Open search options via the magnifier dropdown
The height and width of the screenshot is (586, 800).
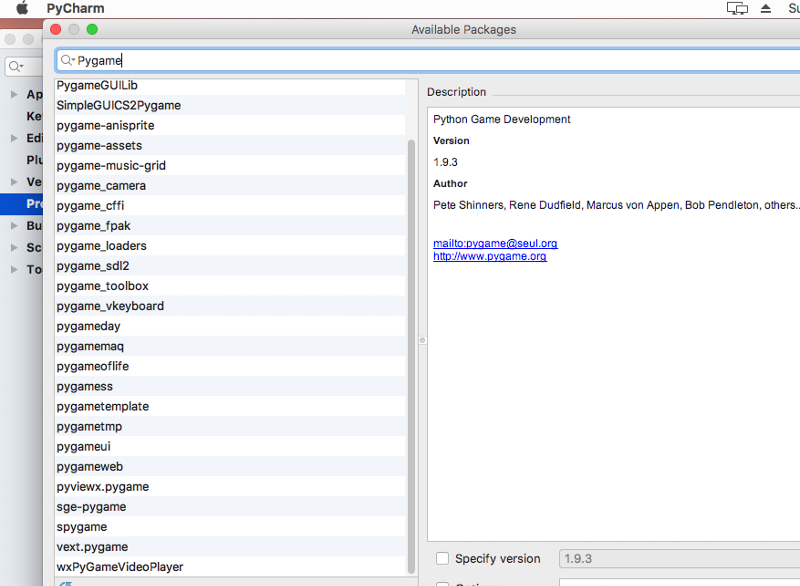[64, 60]
